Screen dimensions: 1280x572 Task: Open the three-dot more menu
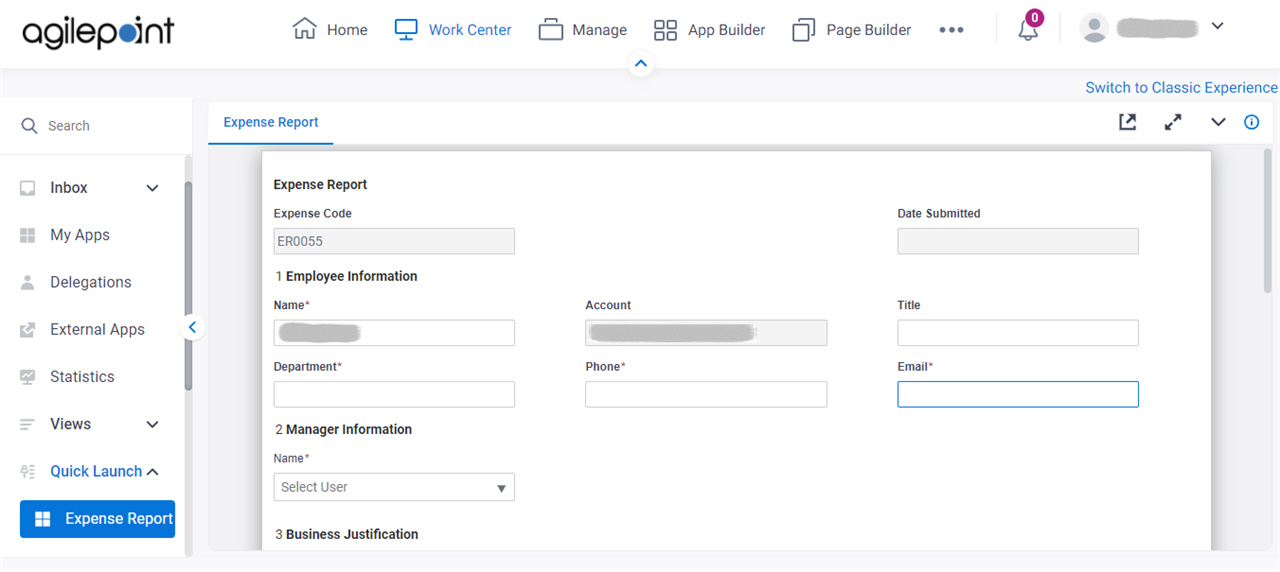951,30
